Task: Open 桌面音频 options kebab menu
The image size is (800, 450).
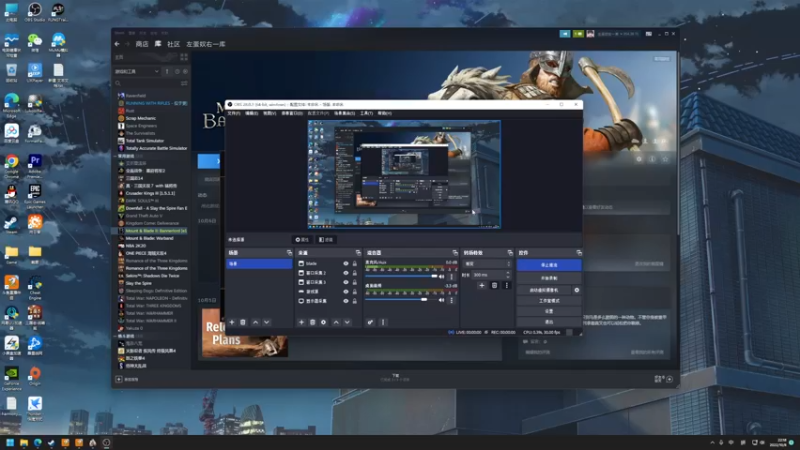Action: click(x=452, y=300)
